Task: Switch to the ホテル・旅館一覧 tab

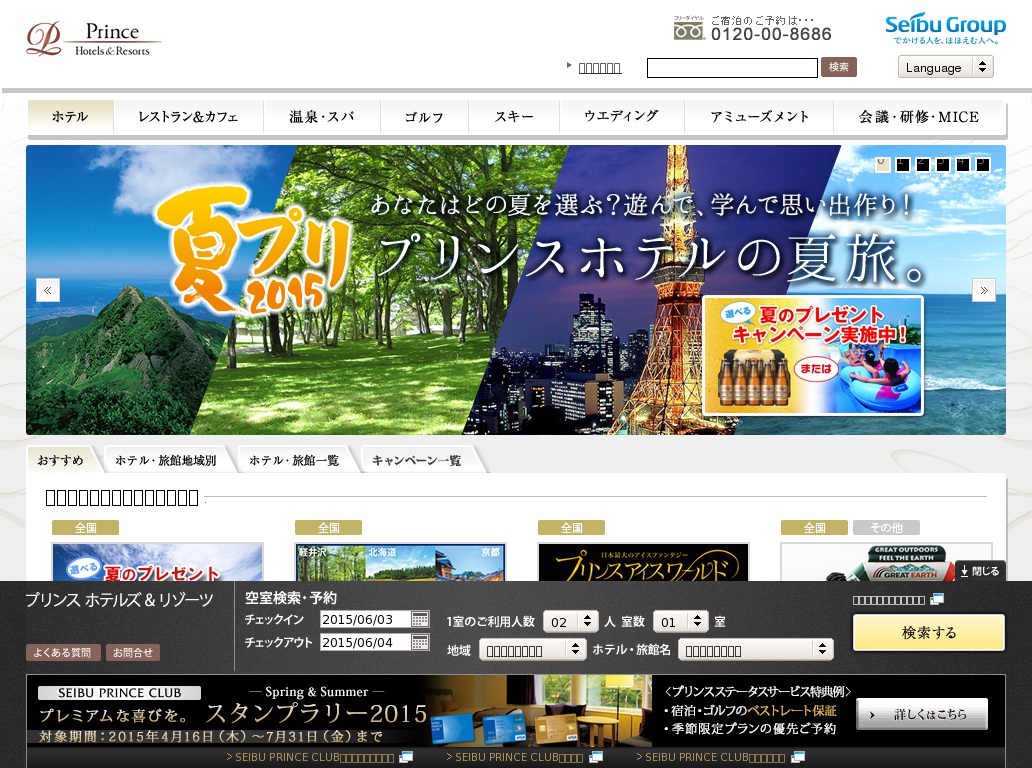Action: click(294, 460)
